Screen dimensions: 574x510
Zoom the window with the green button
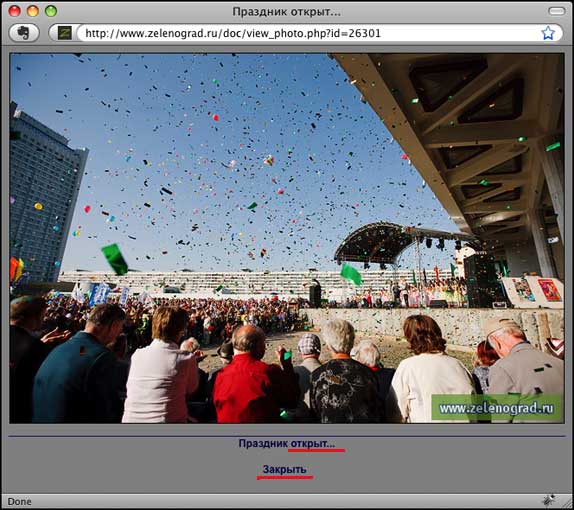(51, 11)
